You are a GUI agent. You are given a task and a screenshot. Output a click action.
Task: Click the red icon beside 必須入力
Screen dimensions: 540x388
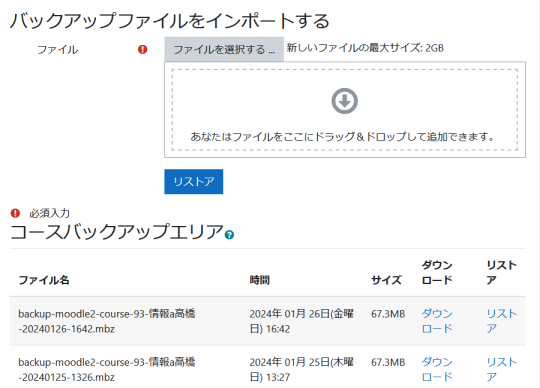point(15,213)
